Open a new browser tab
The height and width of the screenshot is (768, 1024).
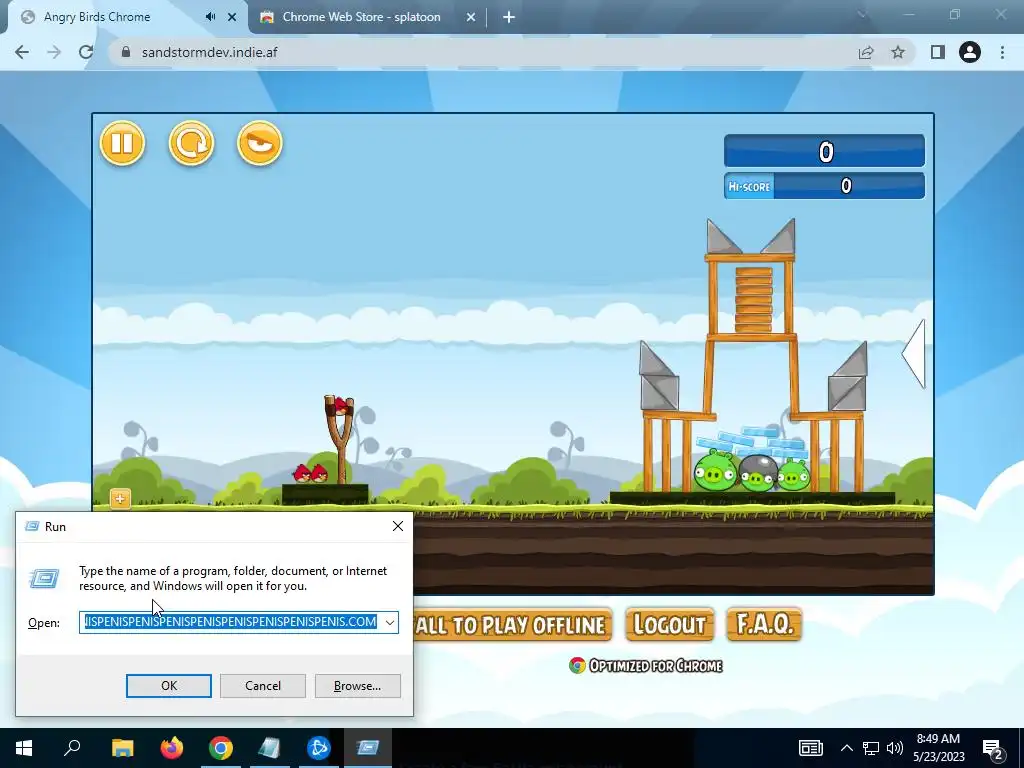pos(509,17)
